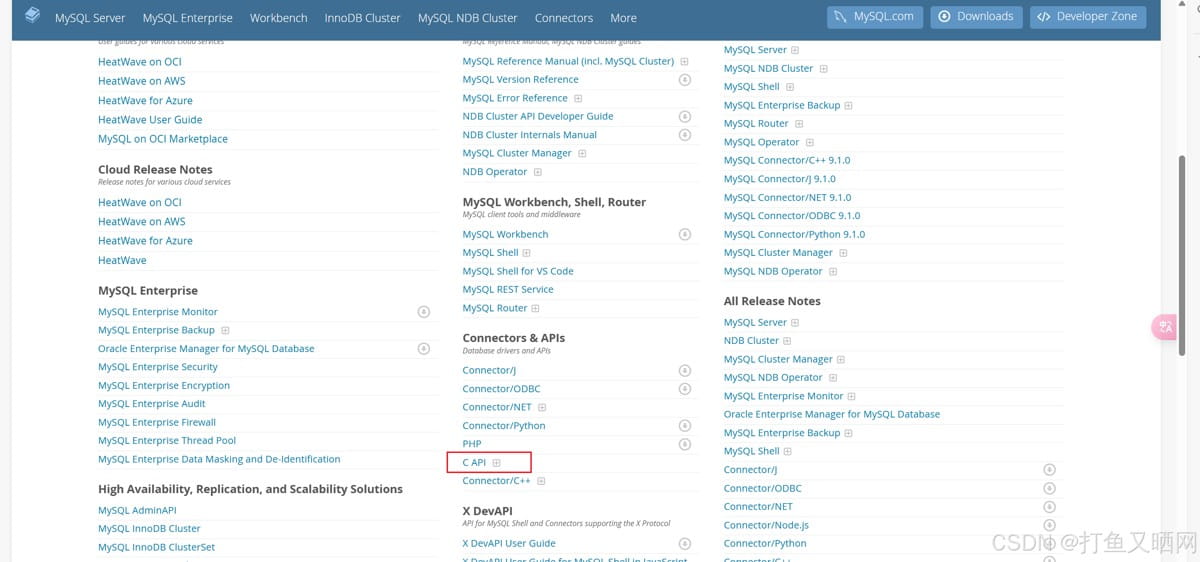Screen dimensions: 1200x562
Task: Open MySQL on OCI Marketplace link
Action: [163, 139]
